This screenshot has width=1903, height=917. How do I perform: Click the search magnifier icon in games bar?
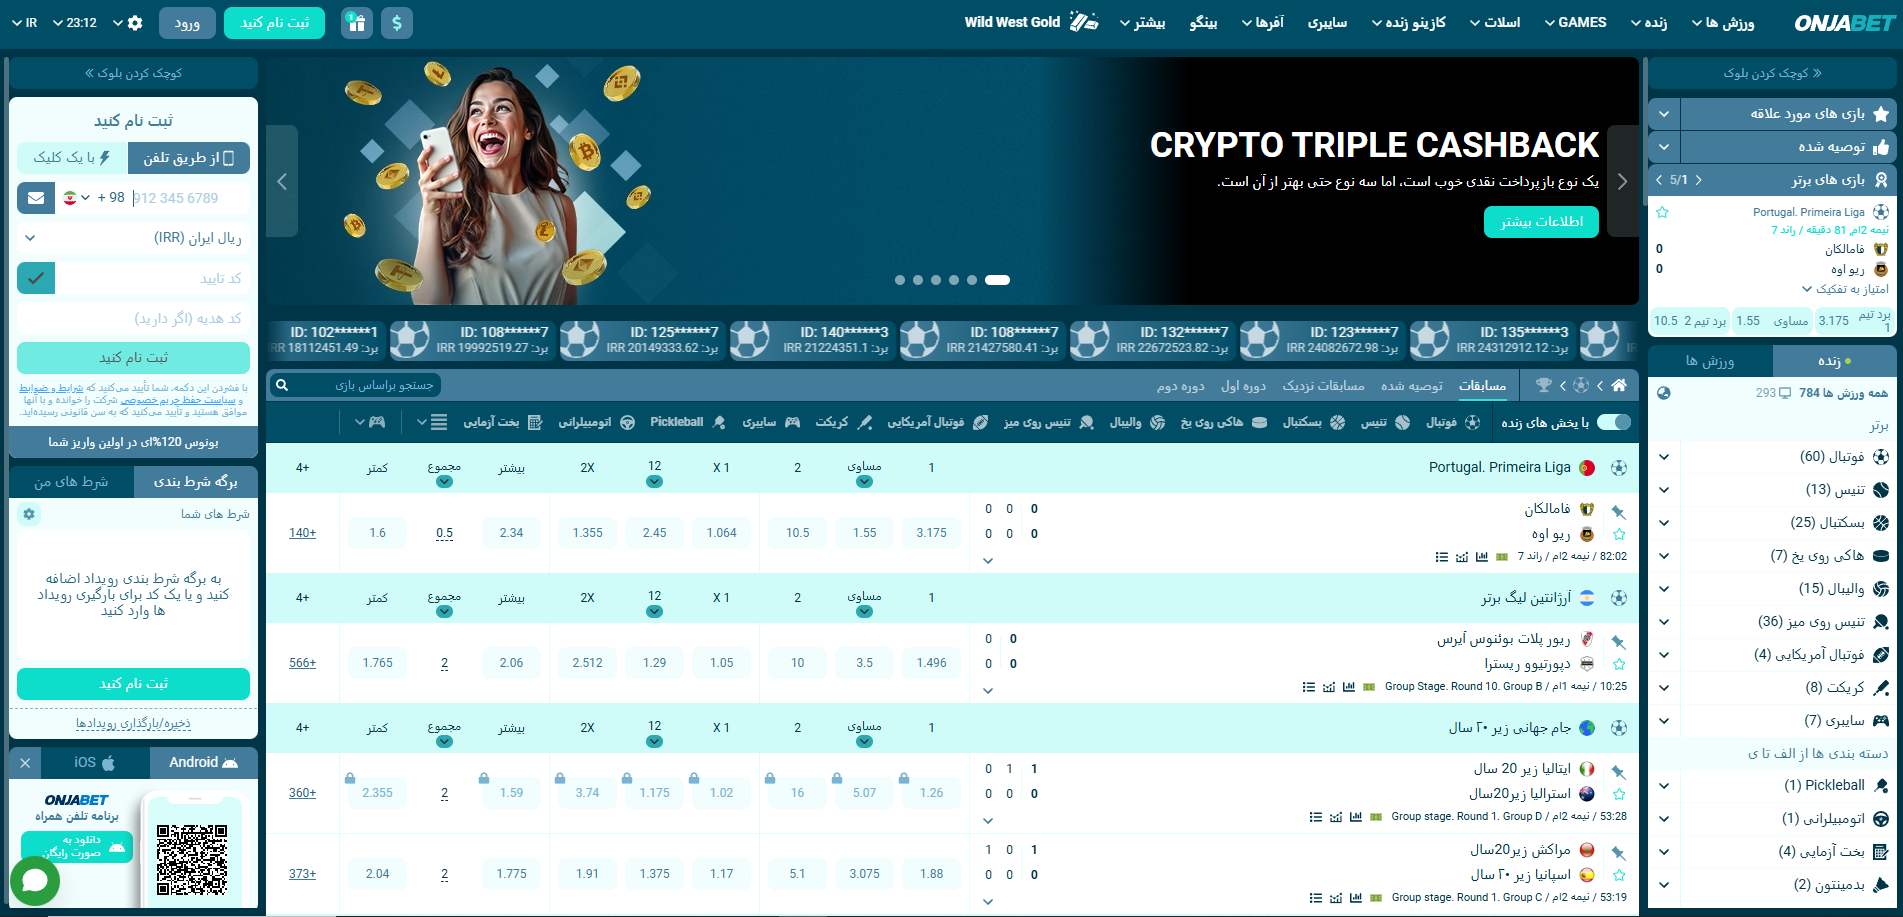point(283,385)
